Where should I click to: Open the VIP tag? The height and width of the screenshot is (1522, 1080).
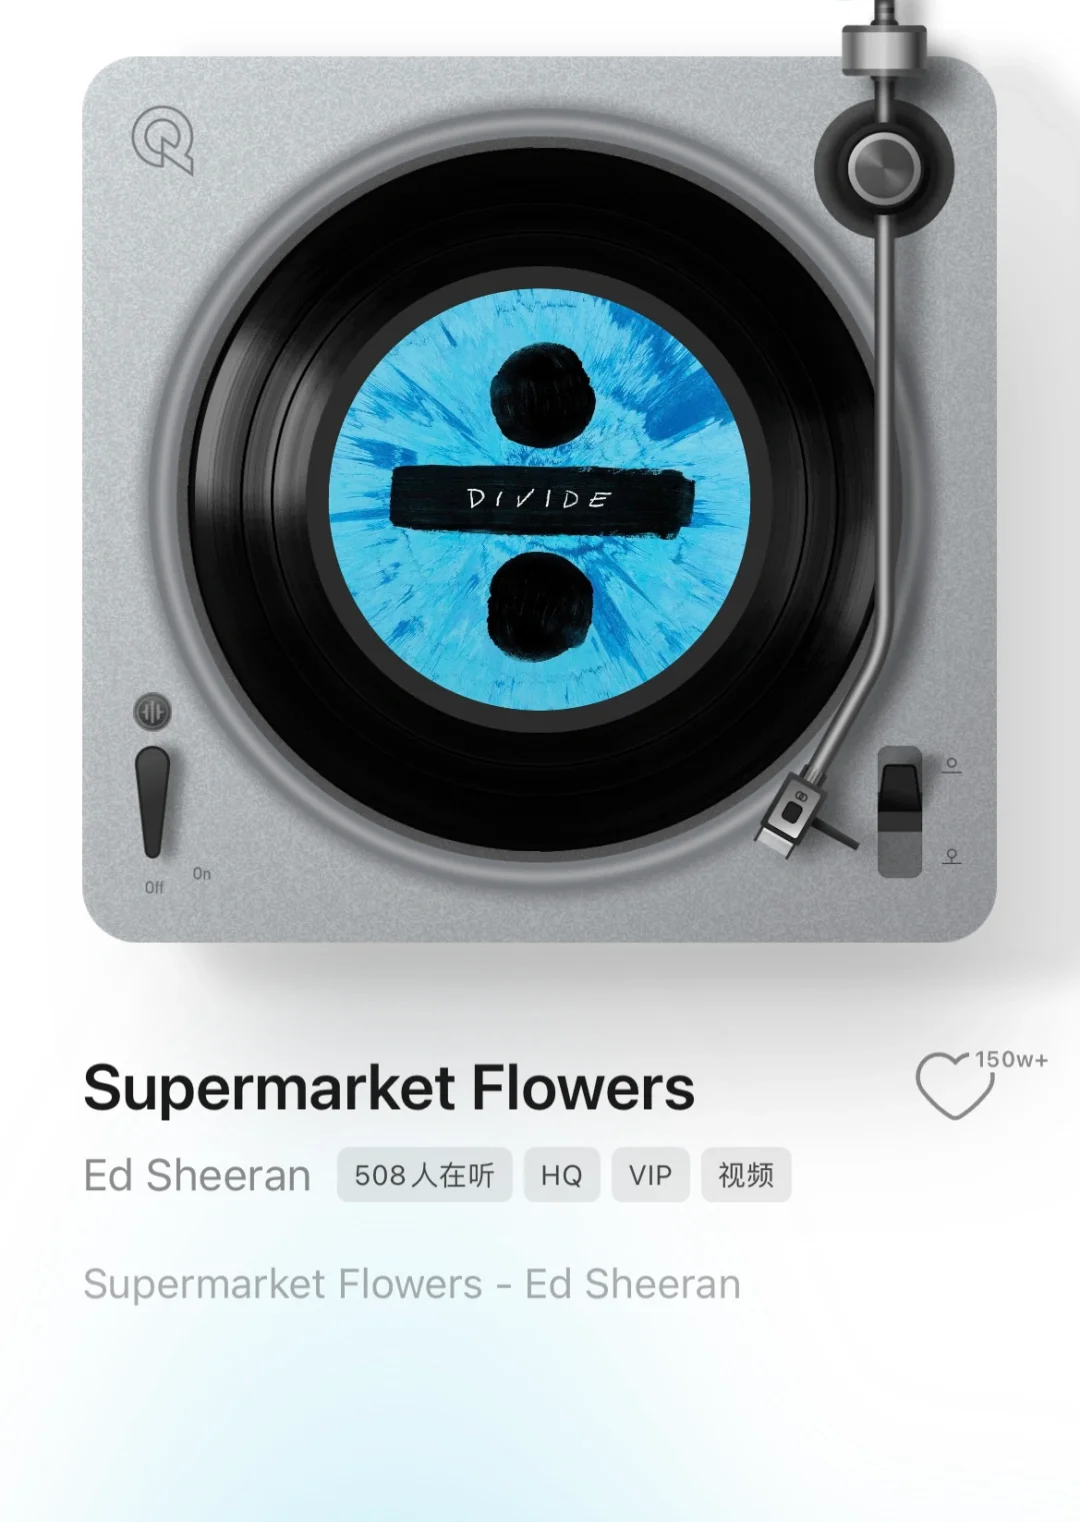coord(650,1175)
